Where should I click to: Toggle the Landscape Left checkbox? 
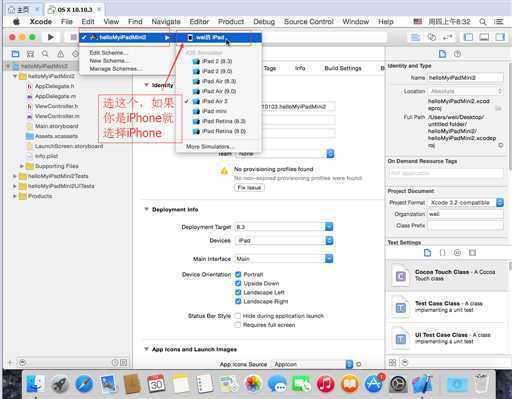pyautogui.click(x=238, y=292)
